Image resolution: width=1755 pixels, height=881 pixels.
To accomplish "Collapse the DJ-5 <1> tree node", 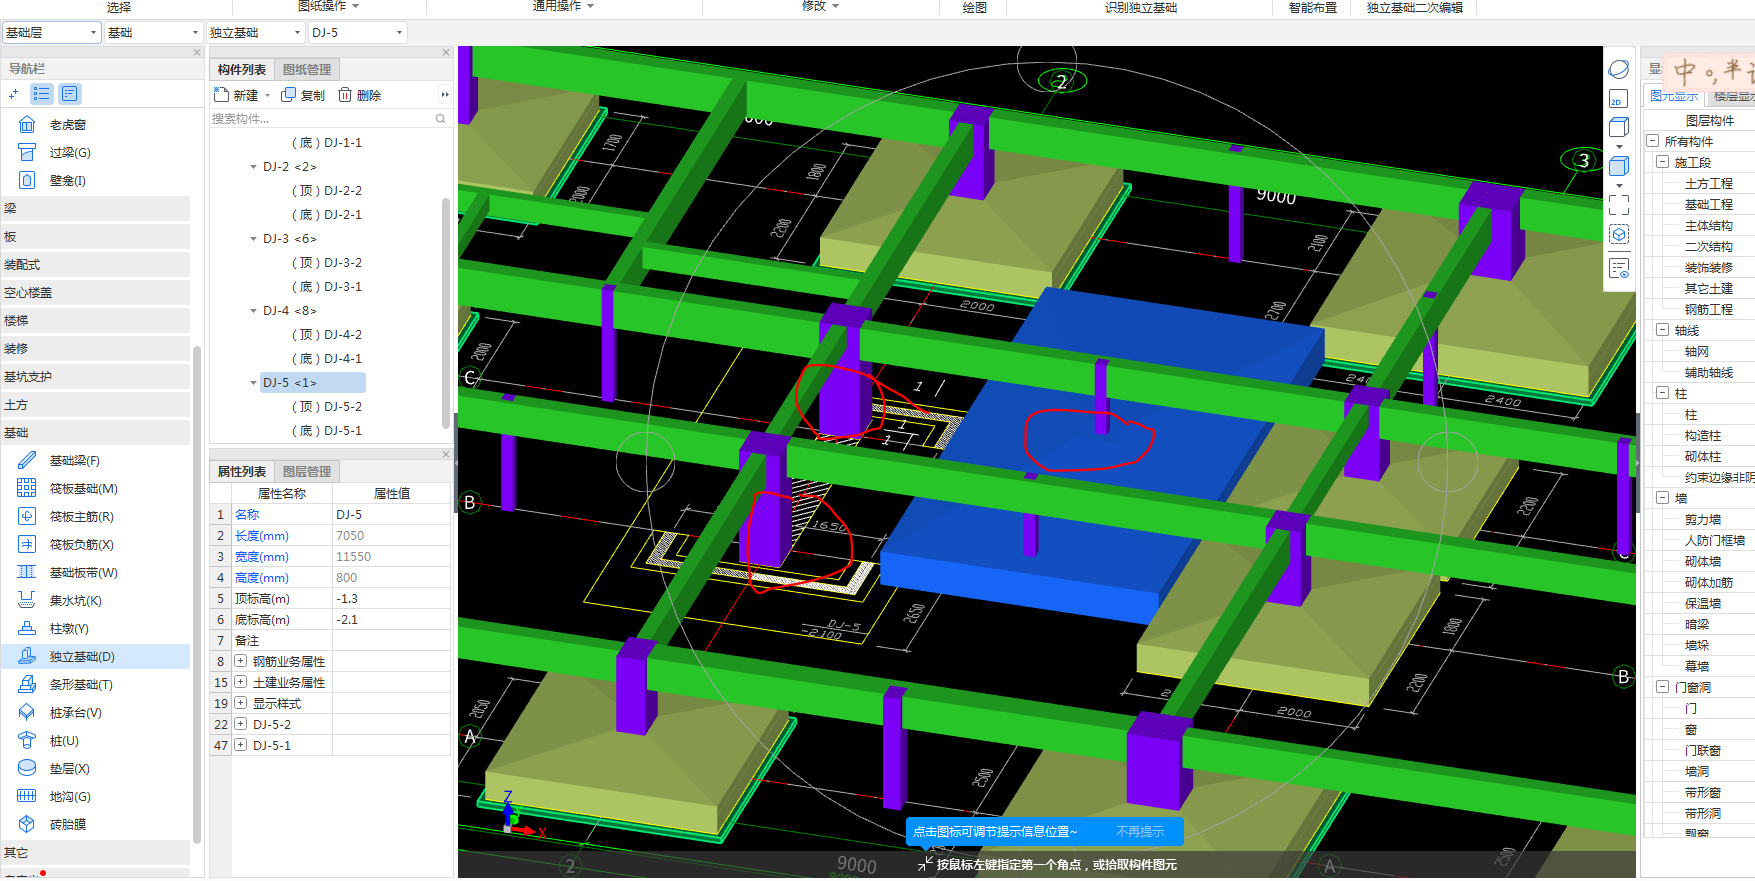I will point(253,383).
